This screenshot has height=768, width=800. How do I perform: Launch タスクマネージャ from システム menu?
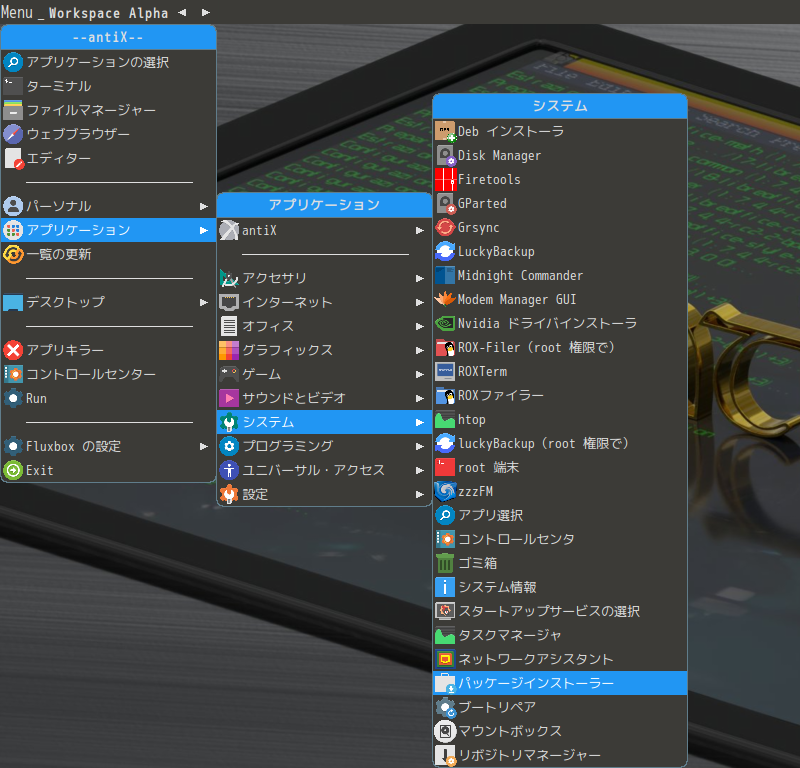560,635
